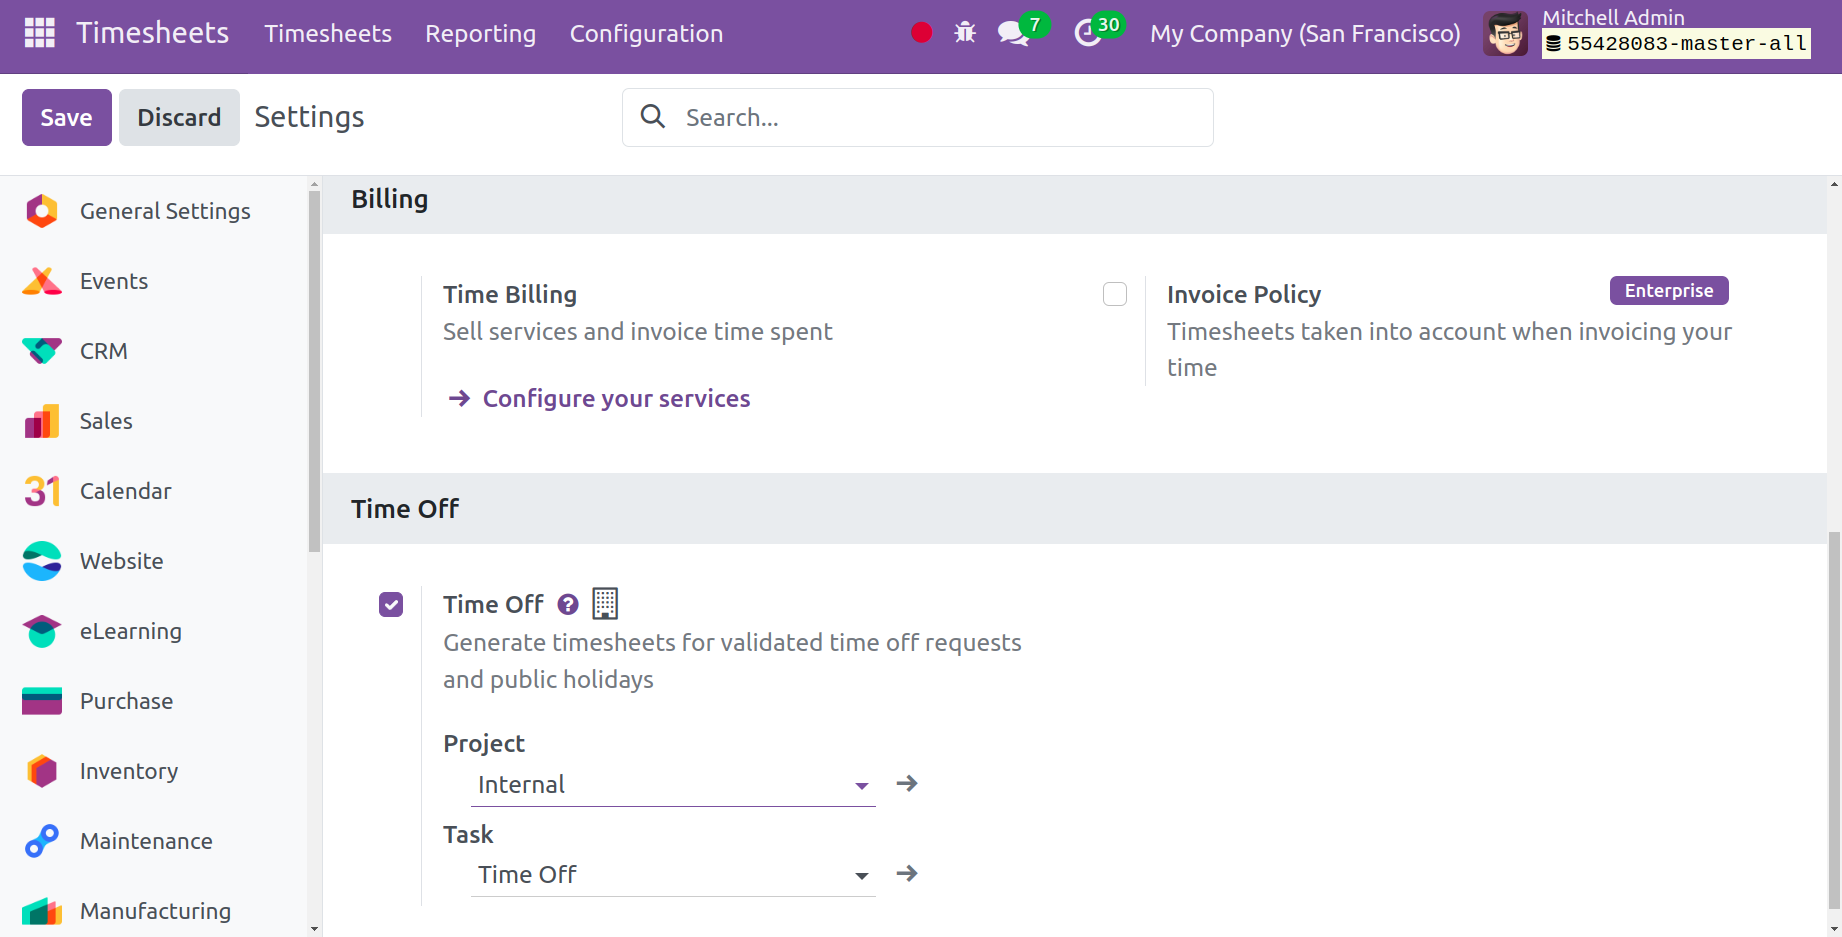Click the red recording indicator dot
The height and width of the screenshot is (937, 1842).
click(922, 33)
